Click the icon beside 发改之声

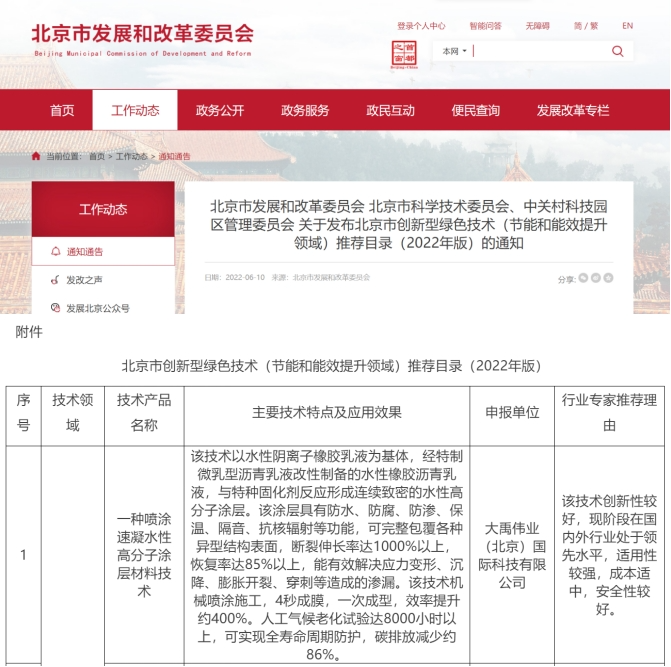(x=55, y=280)
